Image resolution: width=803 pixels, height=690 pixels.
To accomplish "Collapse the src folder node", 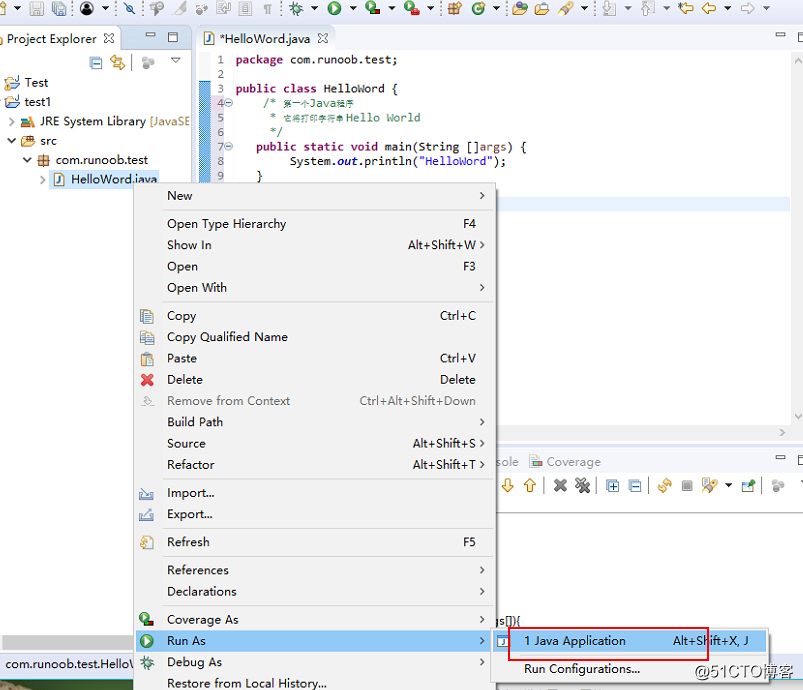I will click(x=11, y=140).
